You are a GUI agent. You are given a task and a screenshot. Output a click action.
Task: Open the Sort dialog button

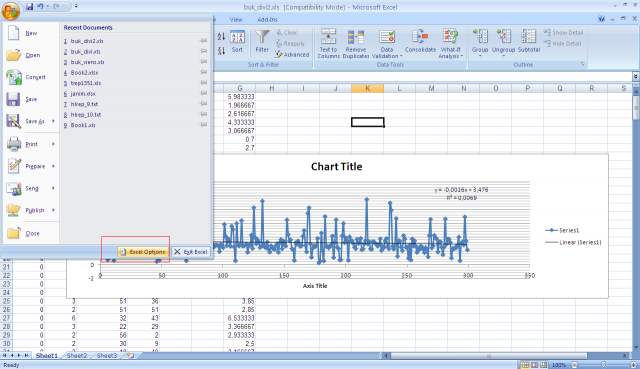click(x=237, y=42)
